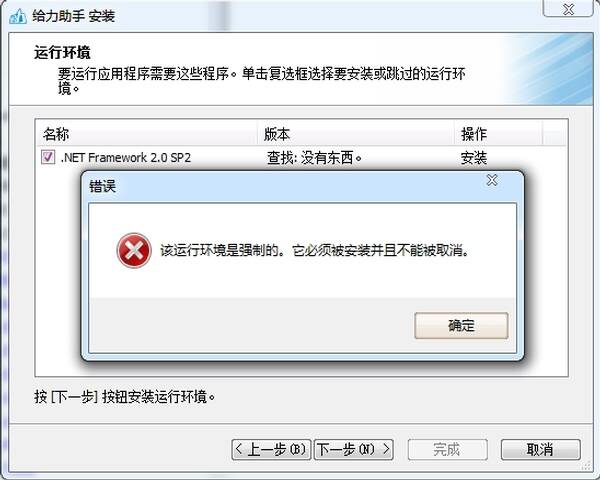Close the 给力助手 安装 window
Viewport: 600px width, 480px height.
point(568,9)
